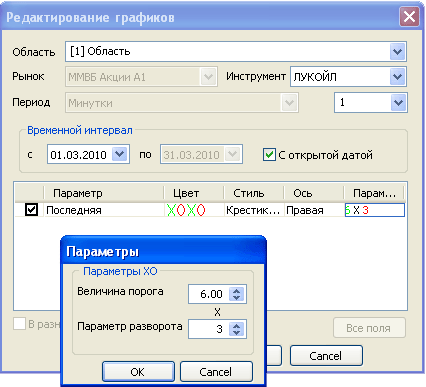Select the Крестик style cell in Стиль column
This screenshot has height=387, width=426.
(254, 210)
